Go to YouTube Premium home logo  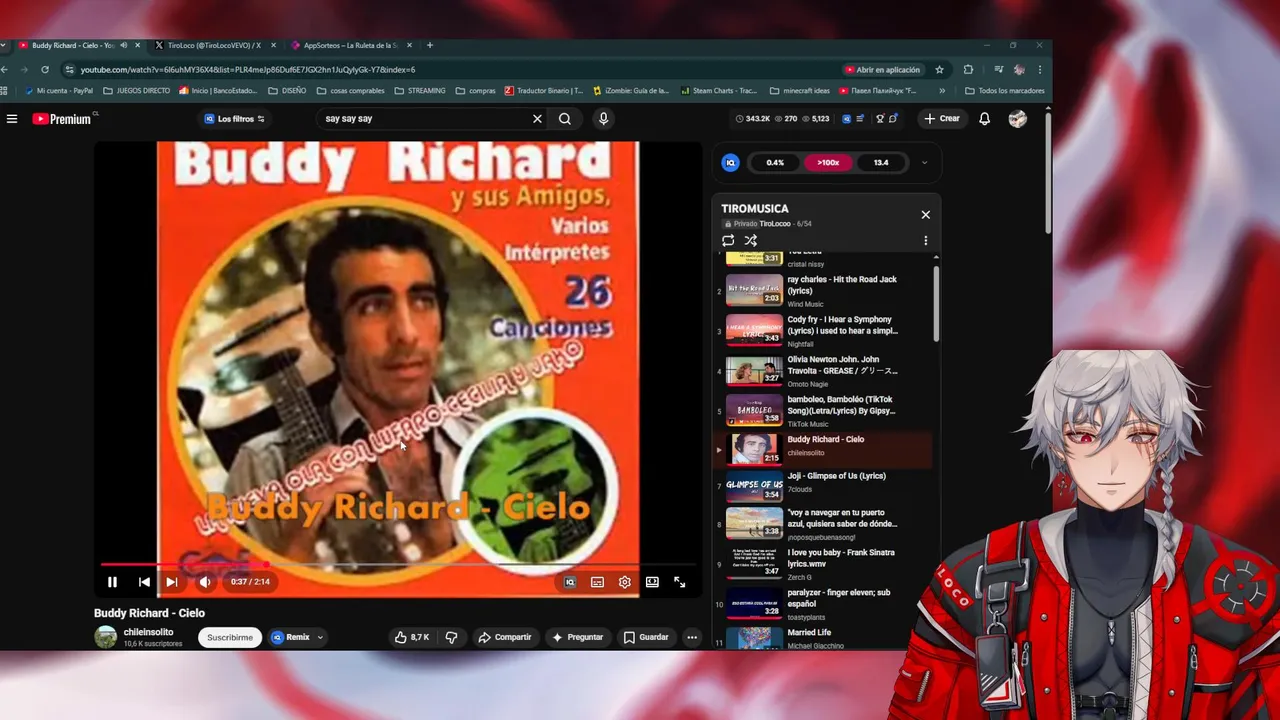click(x=62, y=119)
